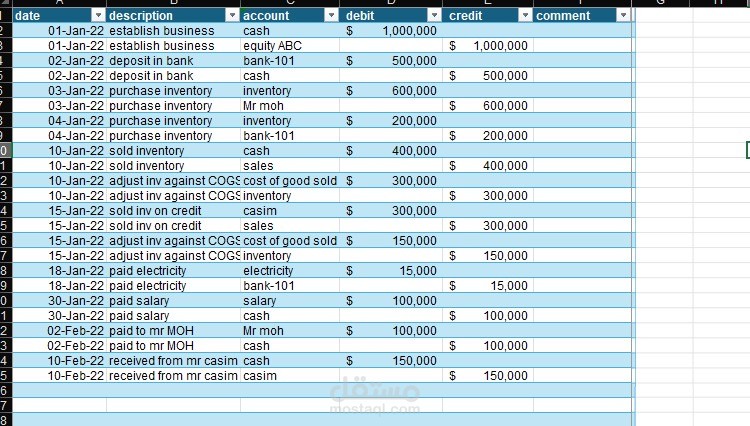The image size is (750, 426).
Task: Click the debit 100,000 cell on 02-Feb-22
Action: (x=391, y=331)
